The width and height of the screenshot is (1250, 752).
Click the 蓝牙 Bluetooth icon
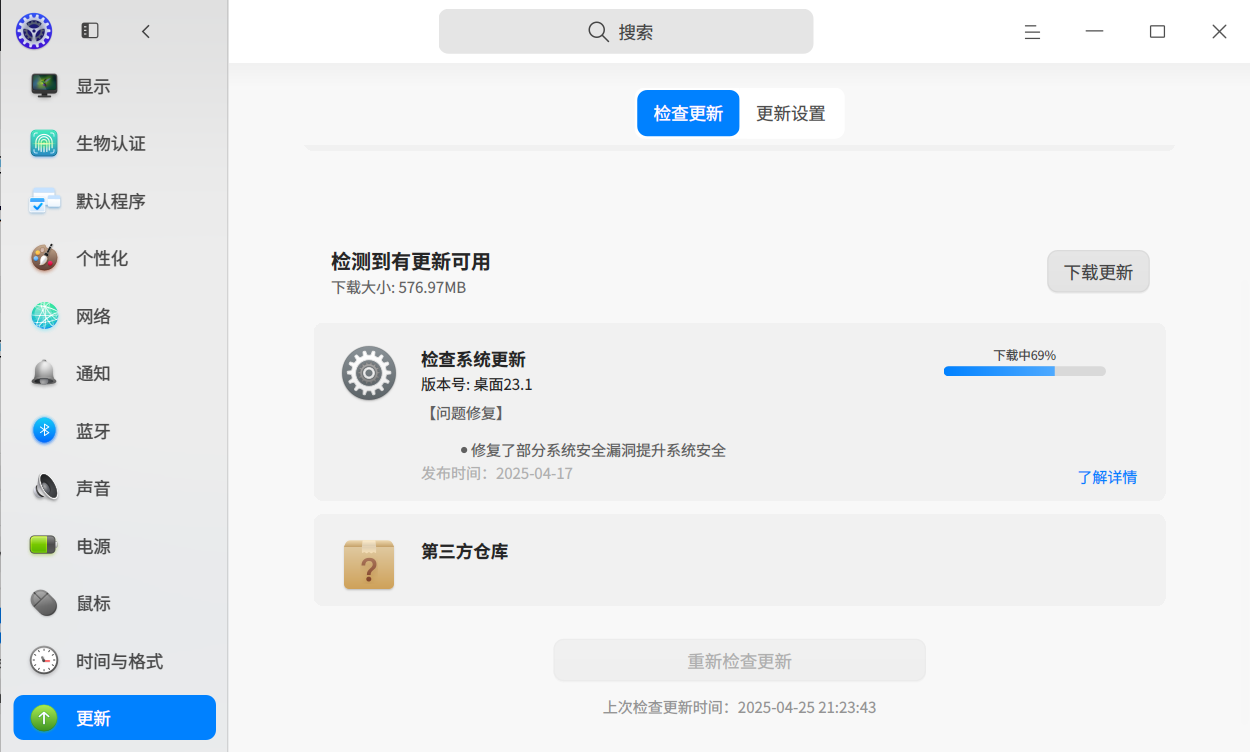44,431
